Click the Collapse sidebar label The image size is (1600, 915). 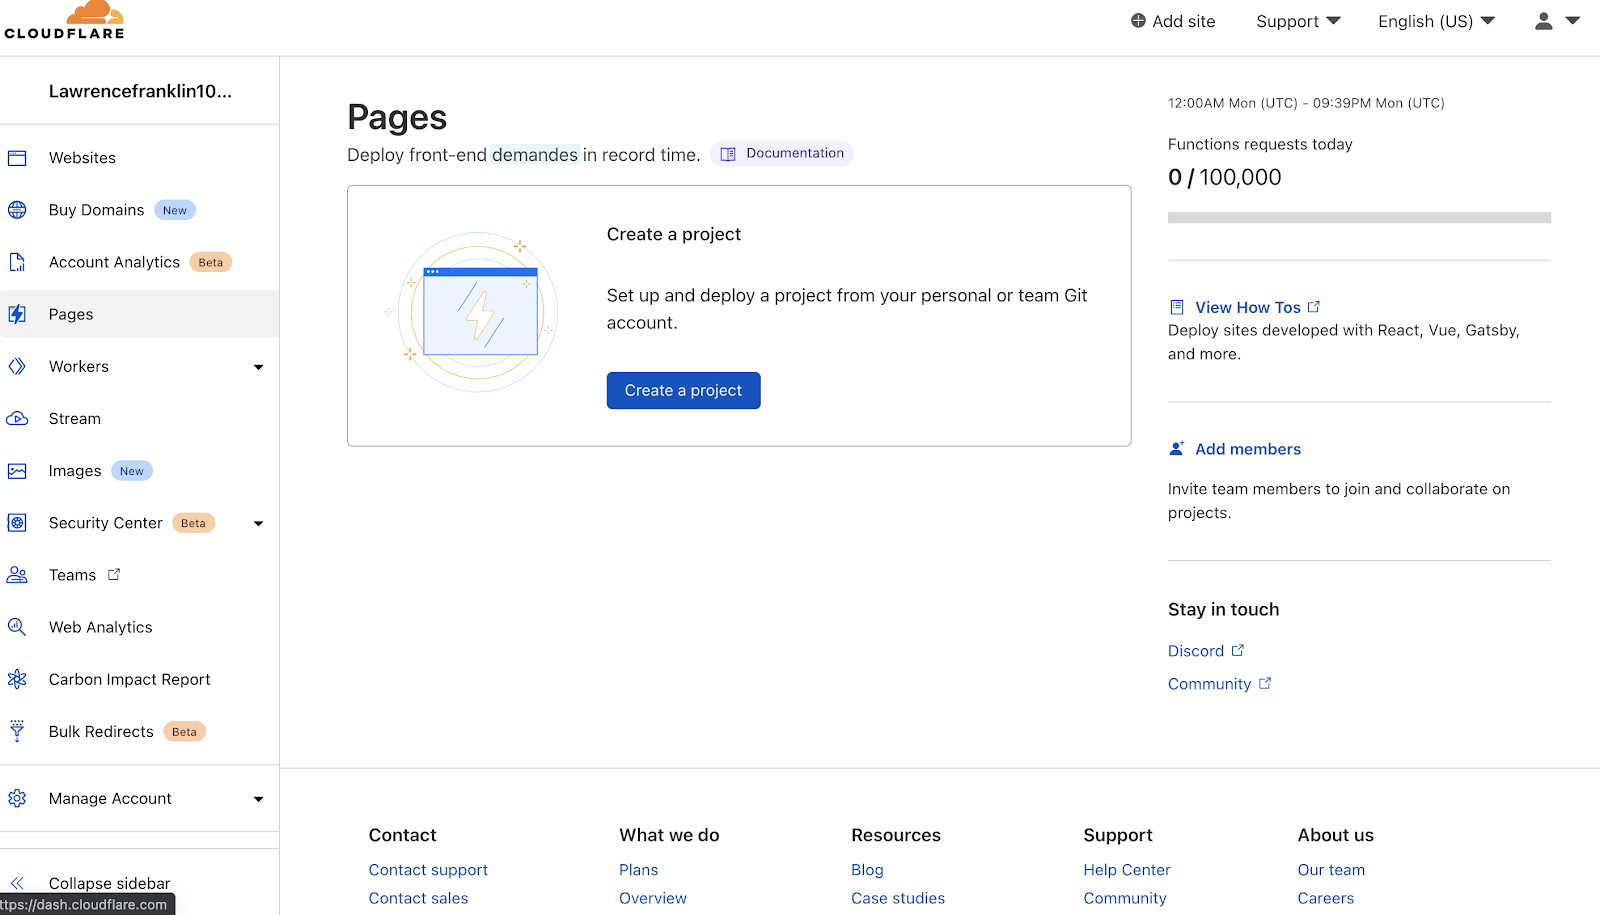(110, 883)
